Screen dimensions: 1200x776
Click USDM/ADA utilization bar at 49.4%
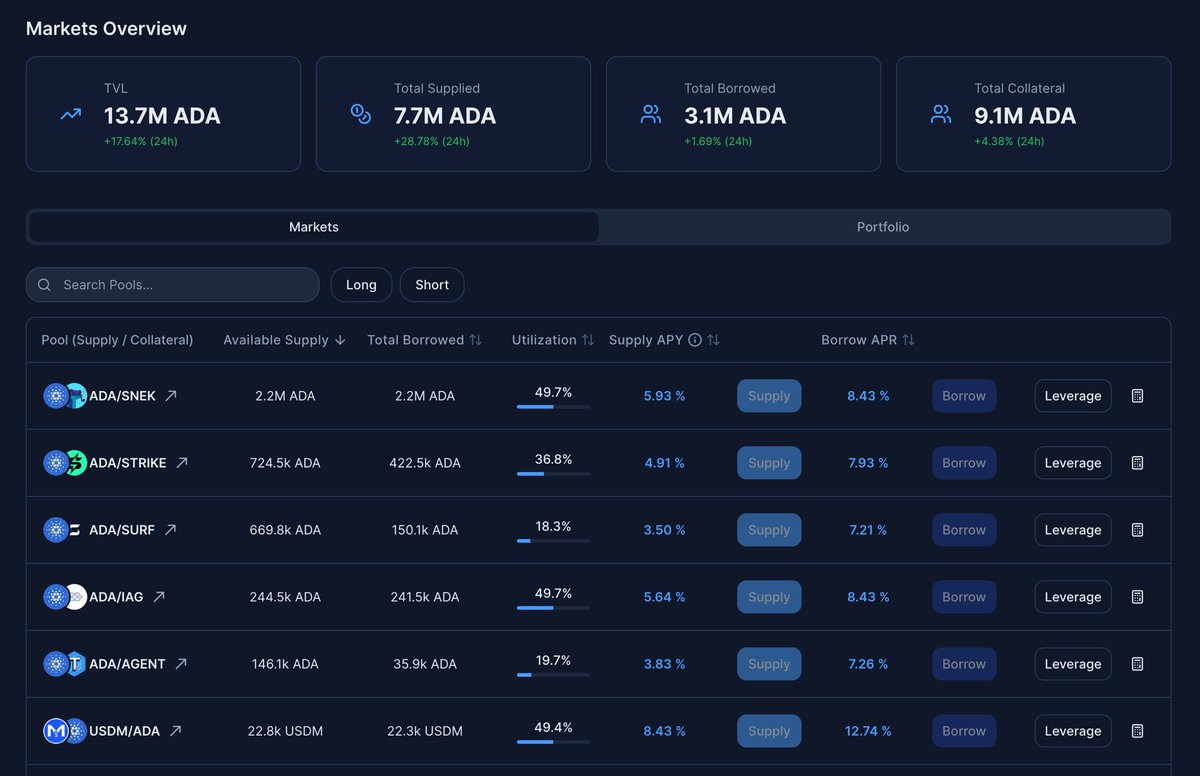[x=553, y=742]
